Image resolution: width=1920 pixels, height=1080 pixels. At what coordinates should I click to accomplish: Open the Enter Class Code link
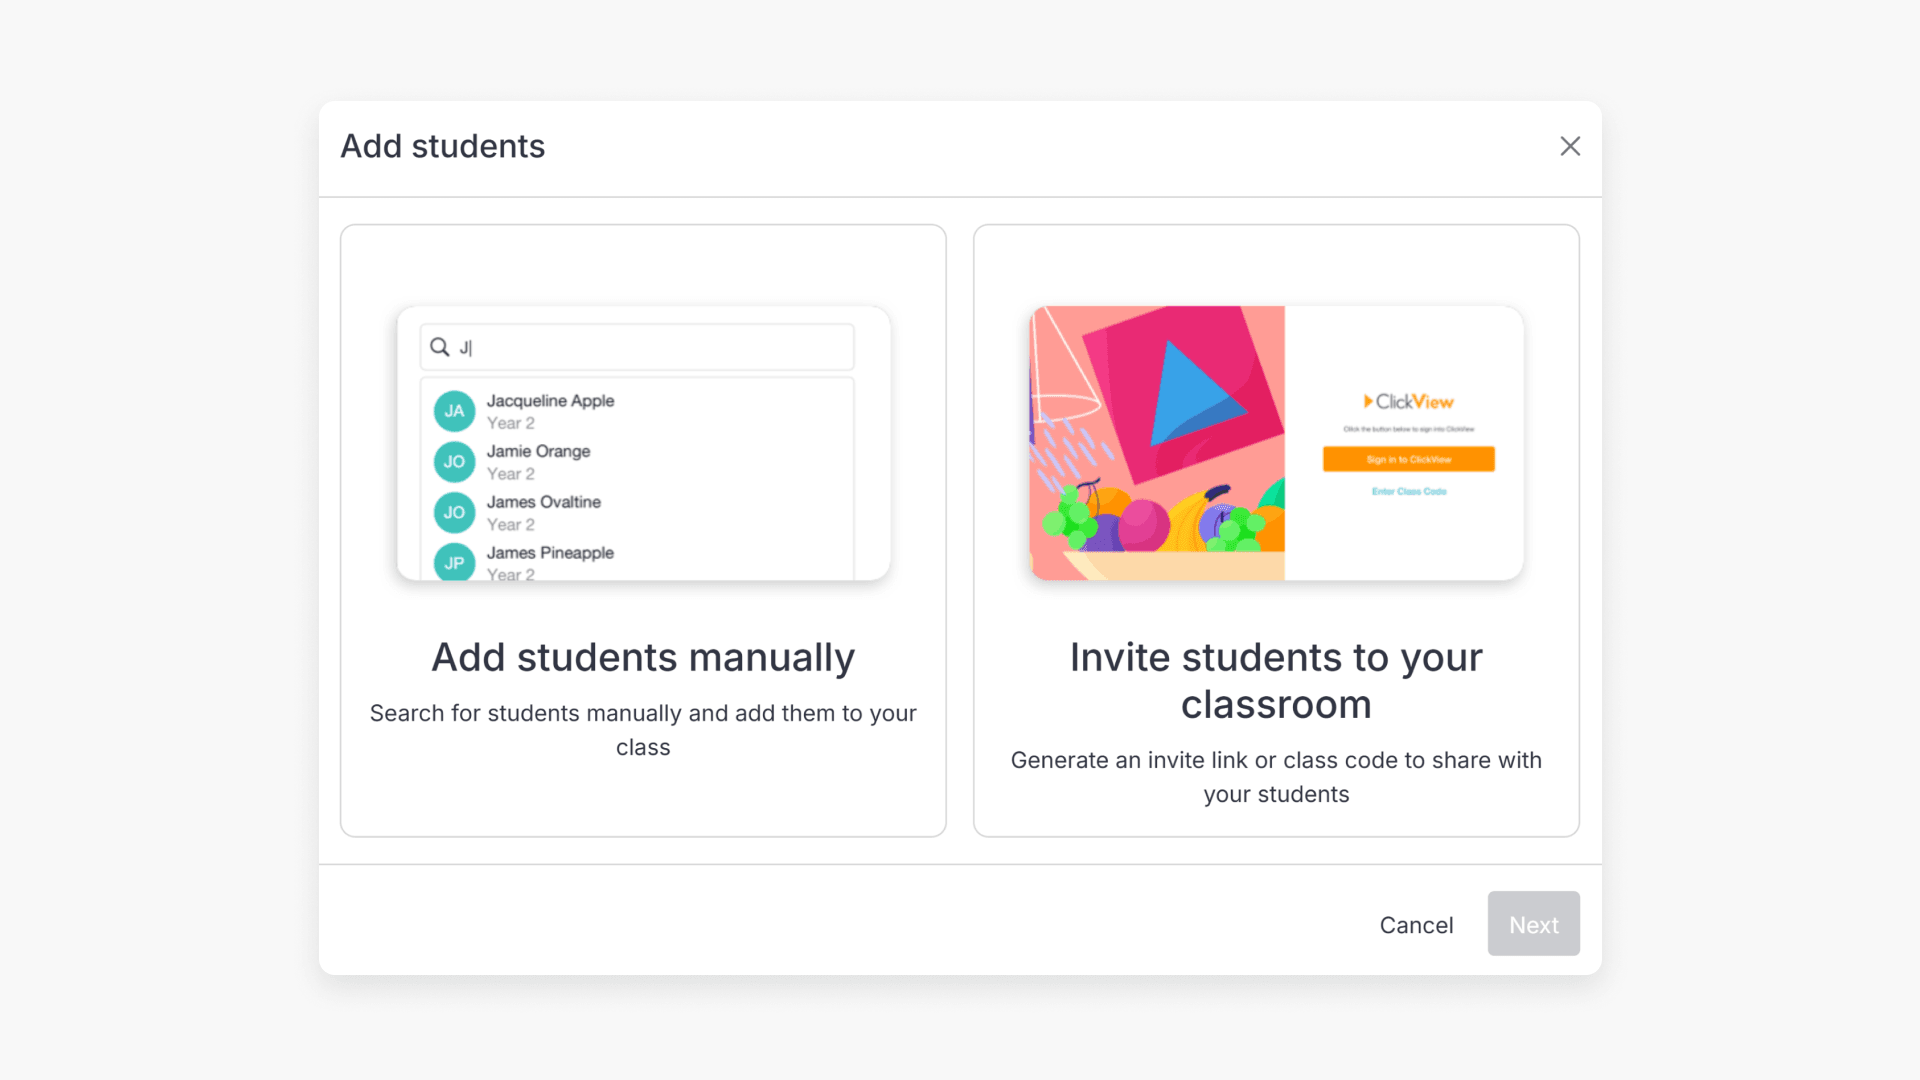pos(1408,490)
